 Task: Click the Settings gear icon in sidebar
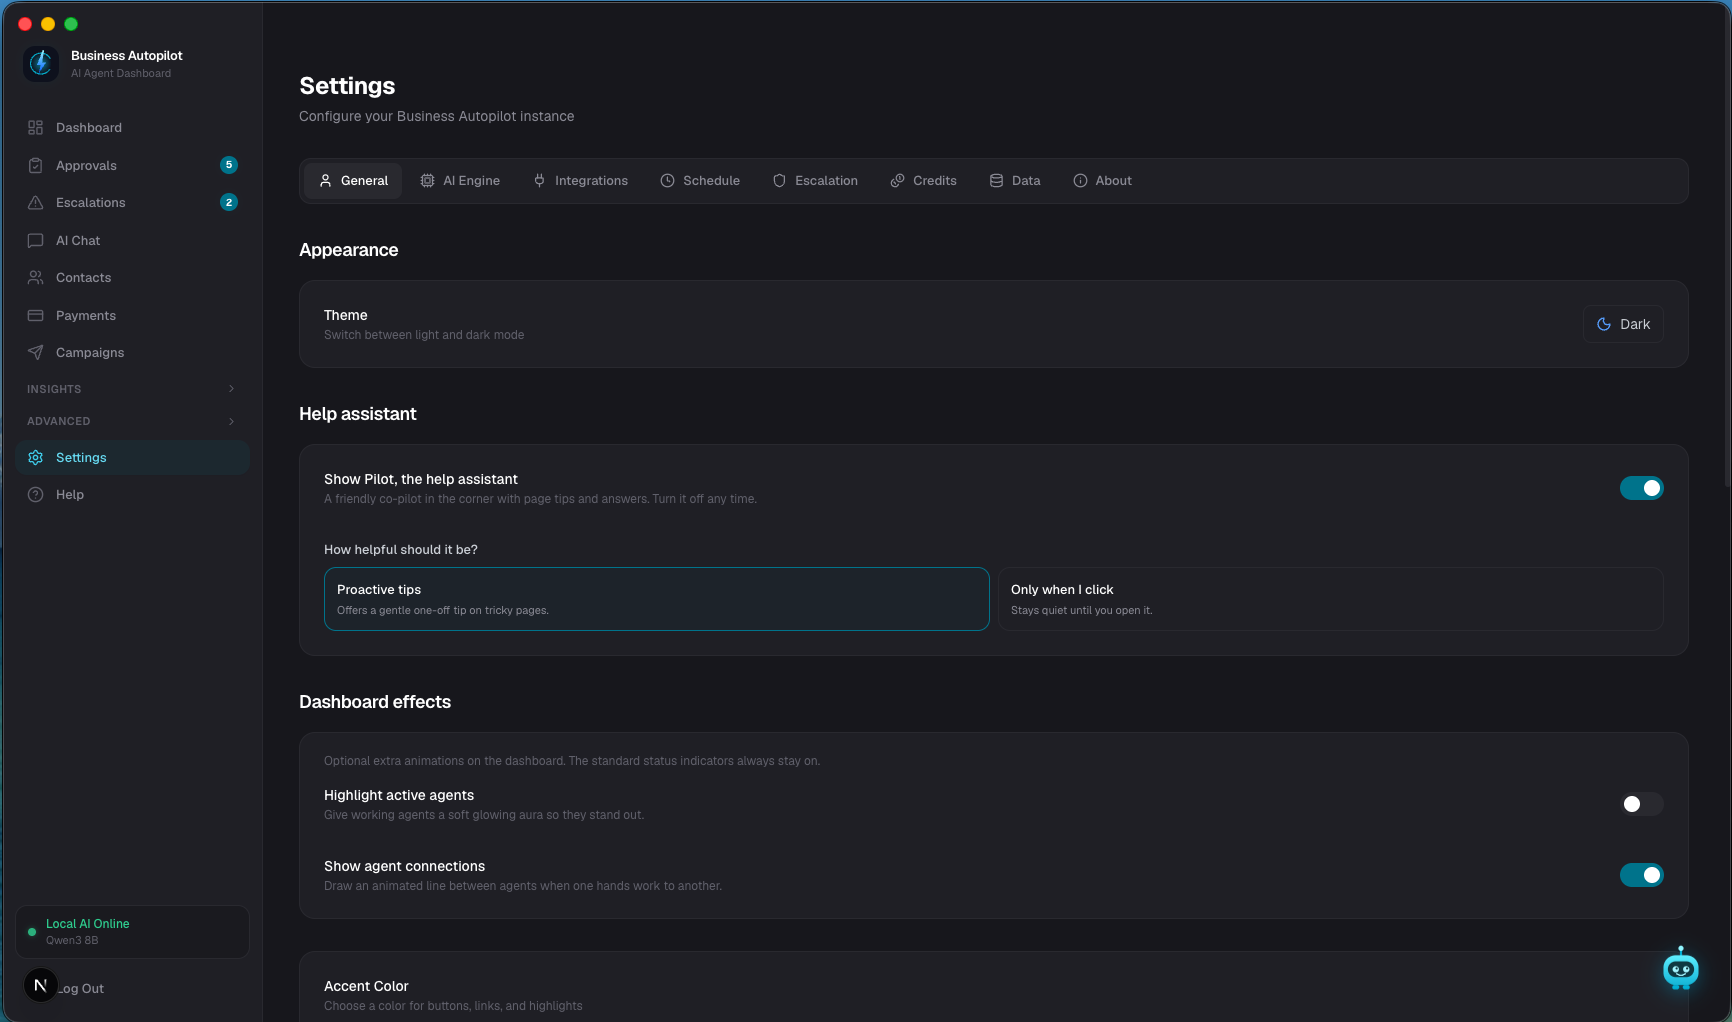coord(36,458)
